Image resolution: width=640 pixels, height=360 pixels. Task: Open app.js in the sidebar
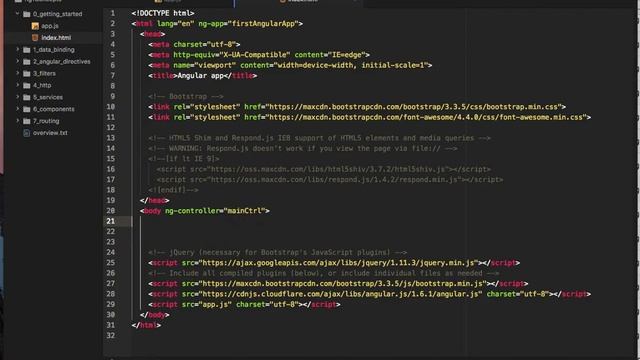click(x=50, y=26)
